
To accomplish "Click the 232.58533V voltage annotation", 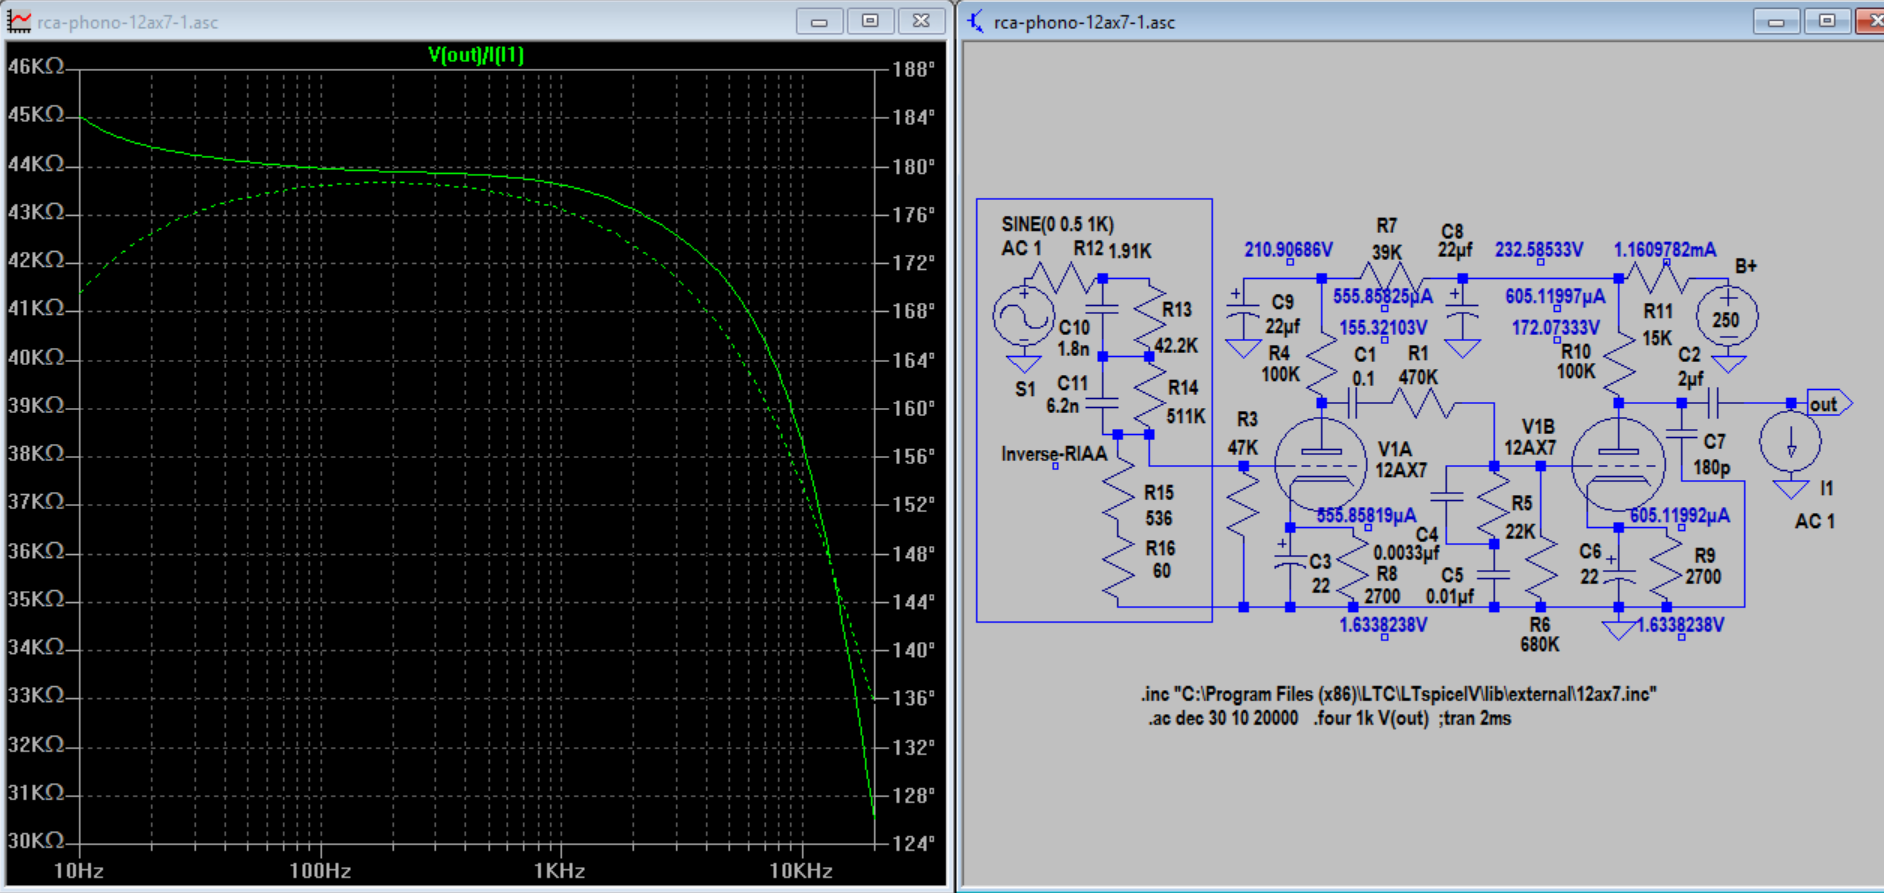I will click(1539, 249).
